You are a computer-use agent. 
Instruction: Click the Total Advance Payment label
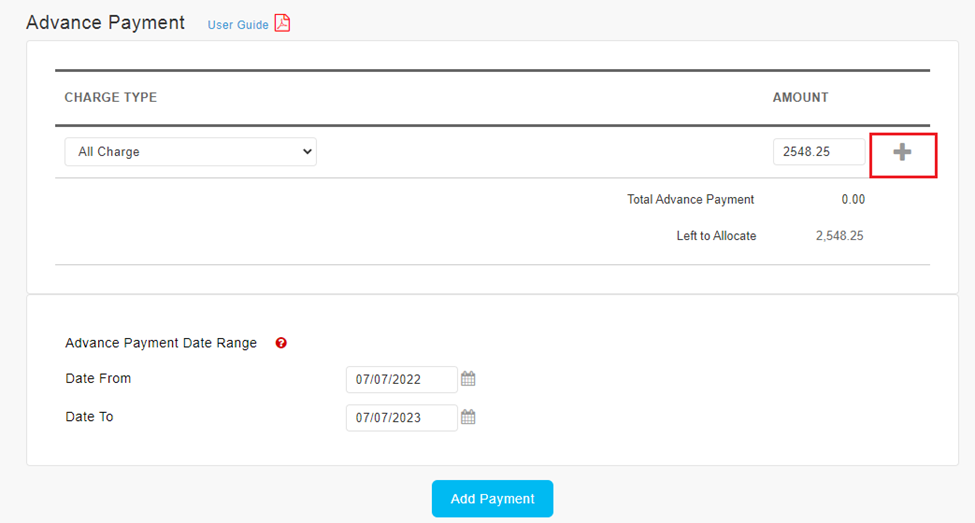coord(690,200)
